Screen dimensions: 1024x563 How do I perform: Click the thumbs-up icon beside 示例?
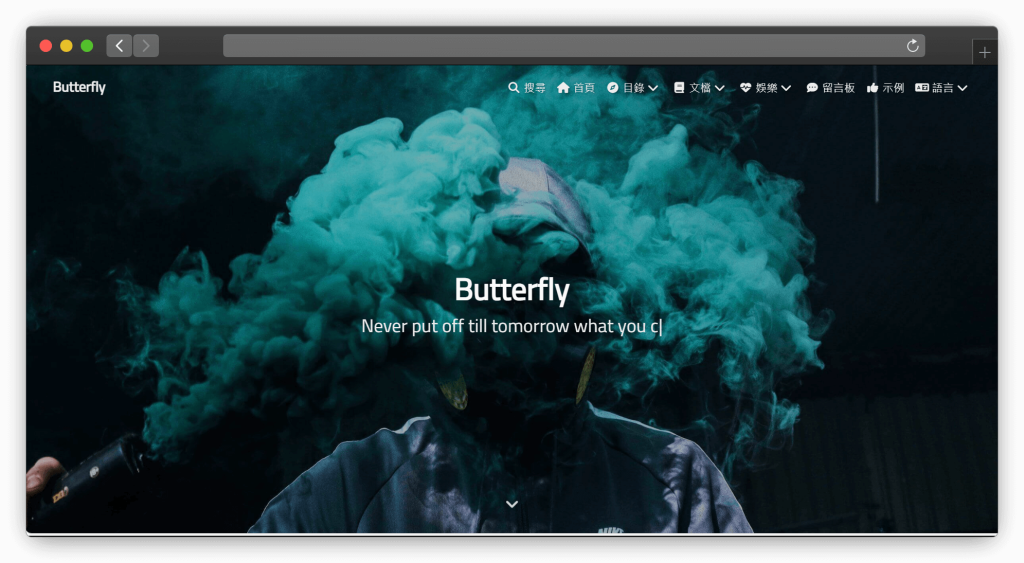point(873,88)
